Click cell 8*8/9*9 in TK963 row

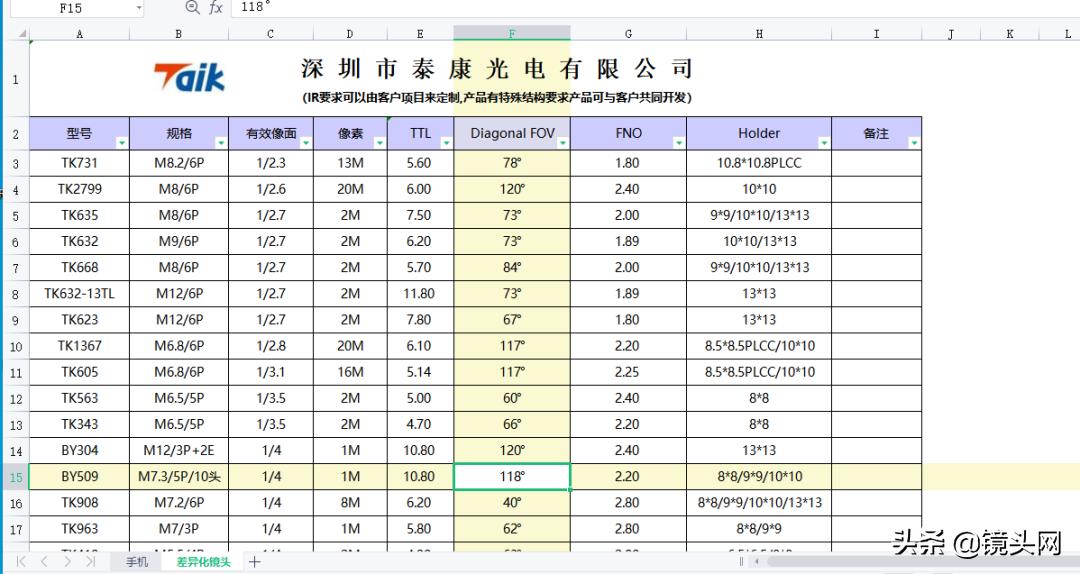tap(759, 529)
